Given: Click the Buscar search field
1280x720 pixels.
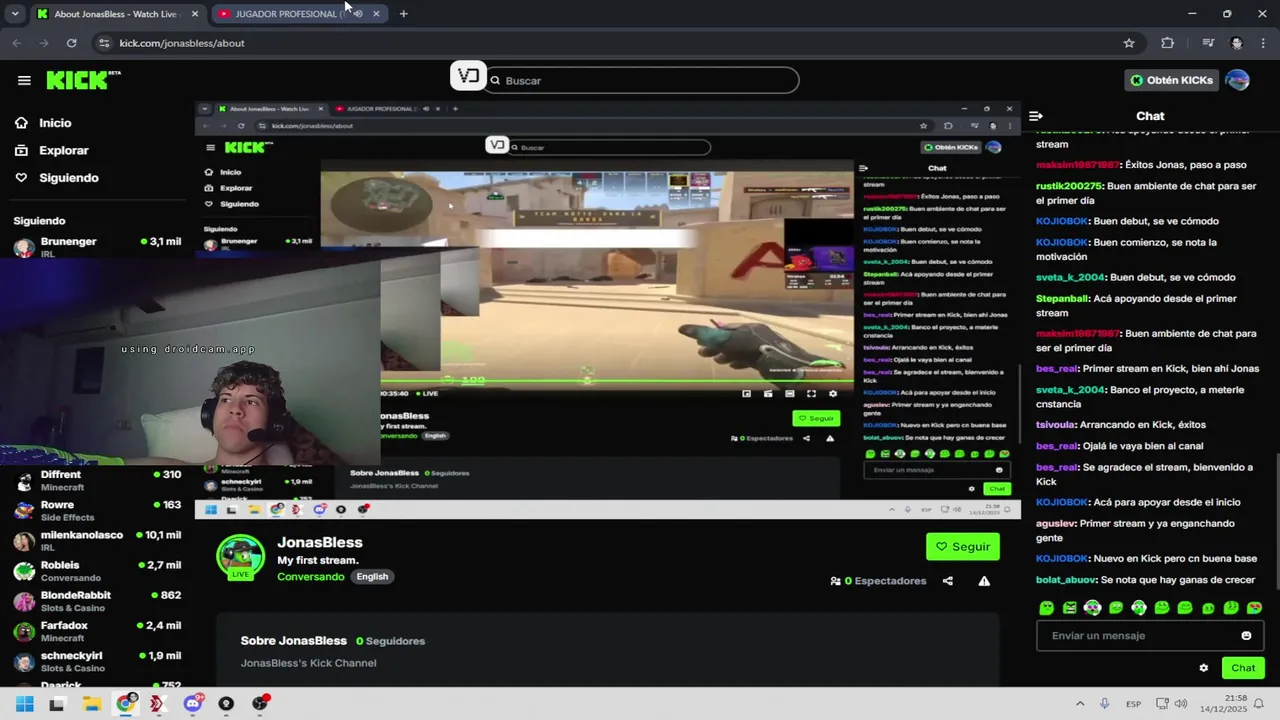Looking at the screenshot, I should pos(643,80).
